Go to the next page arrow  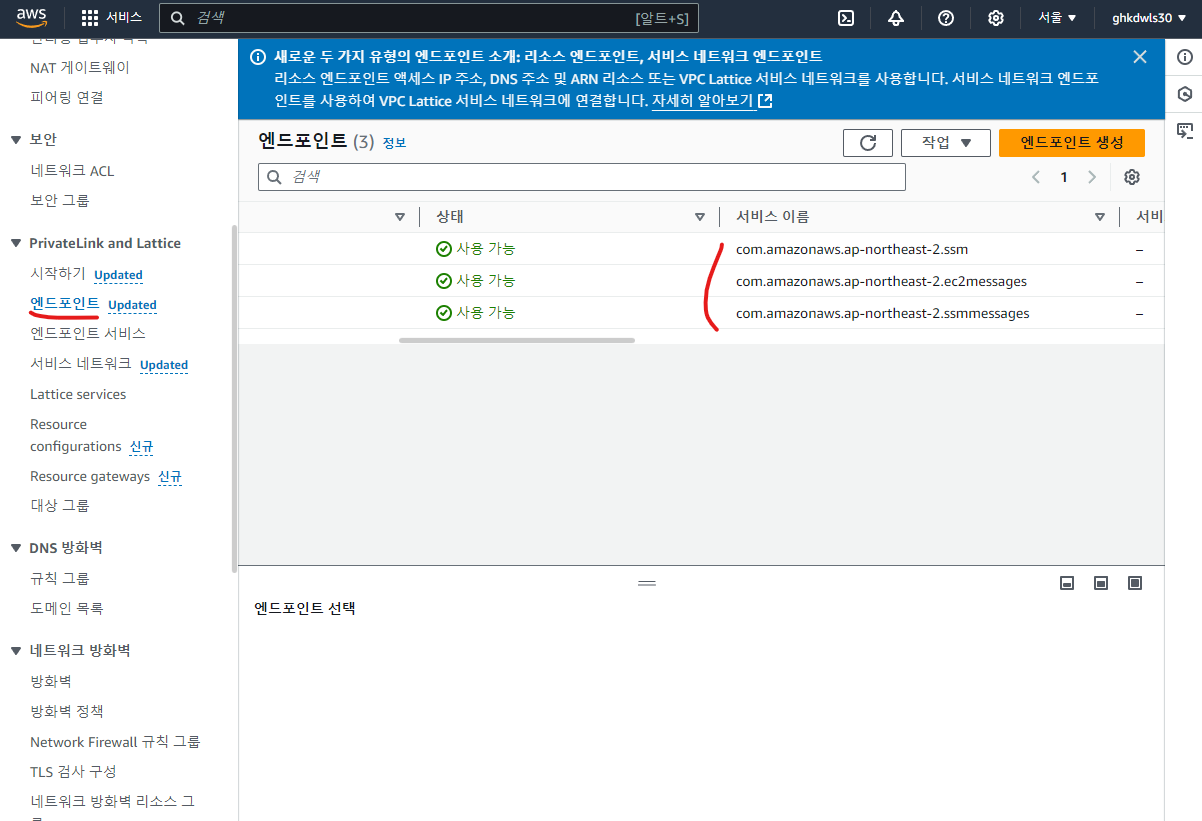click(x=1092, y=177)
